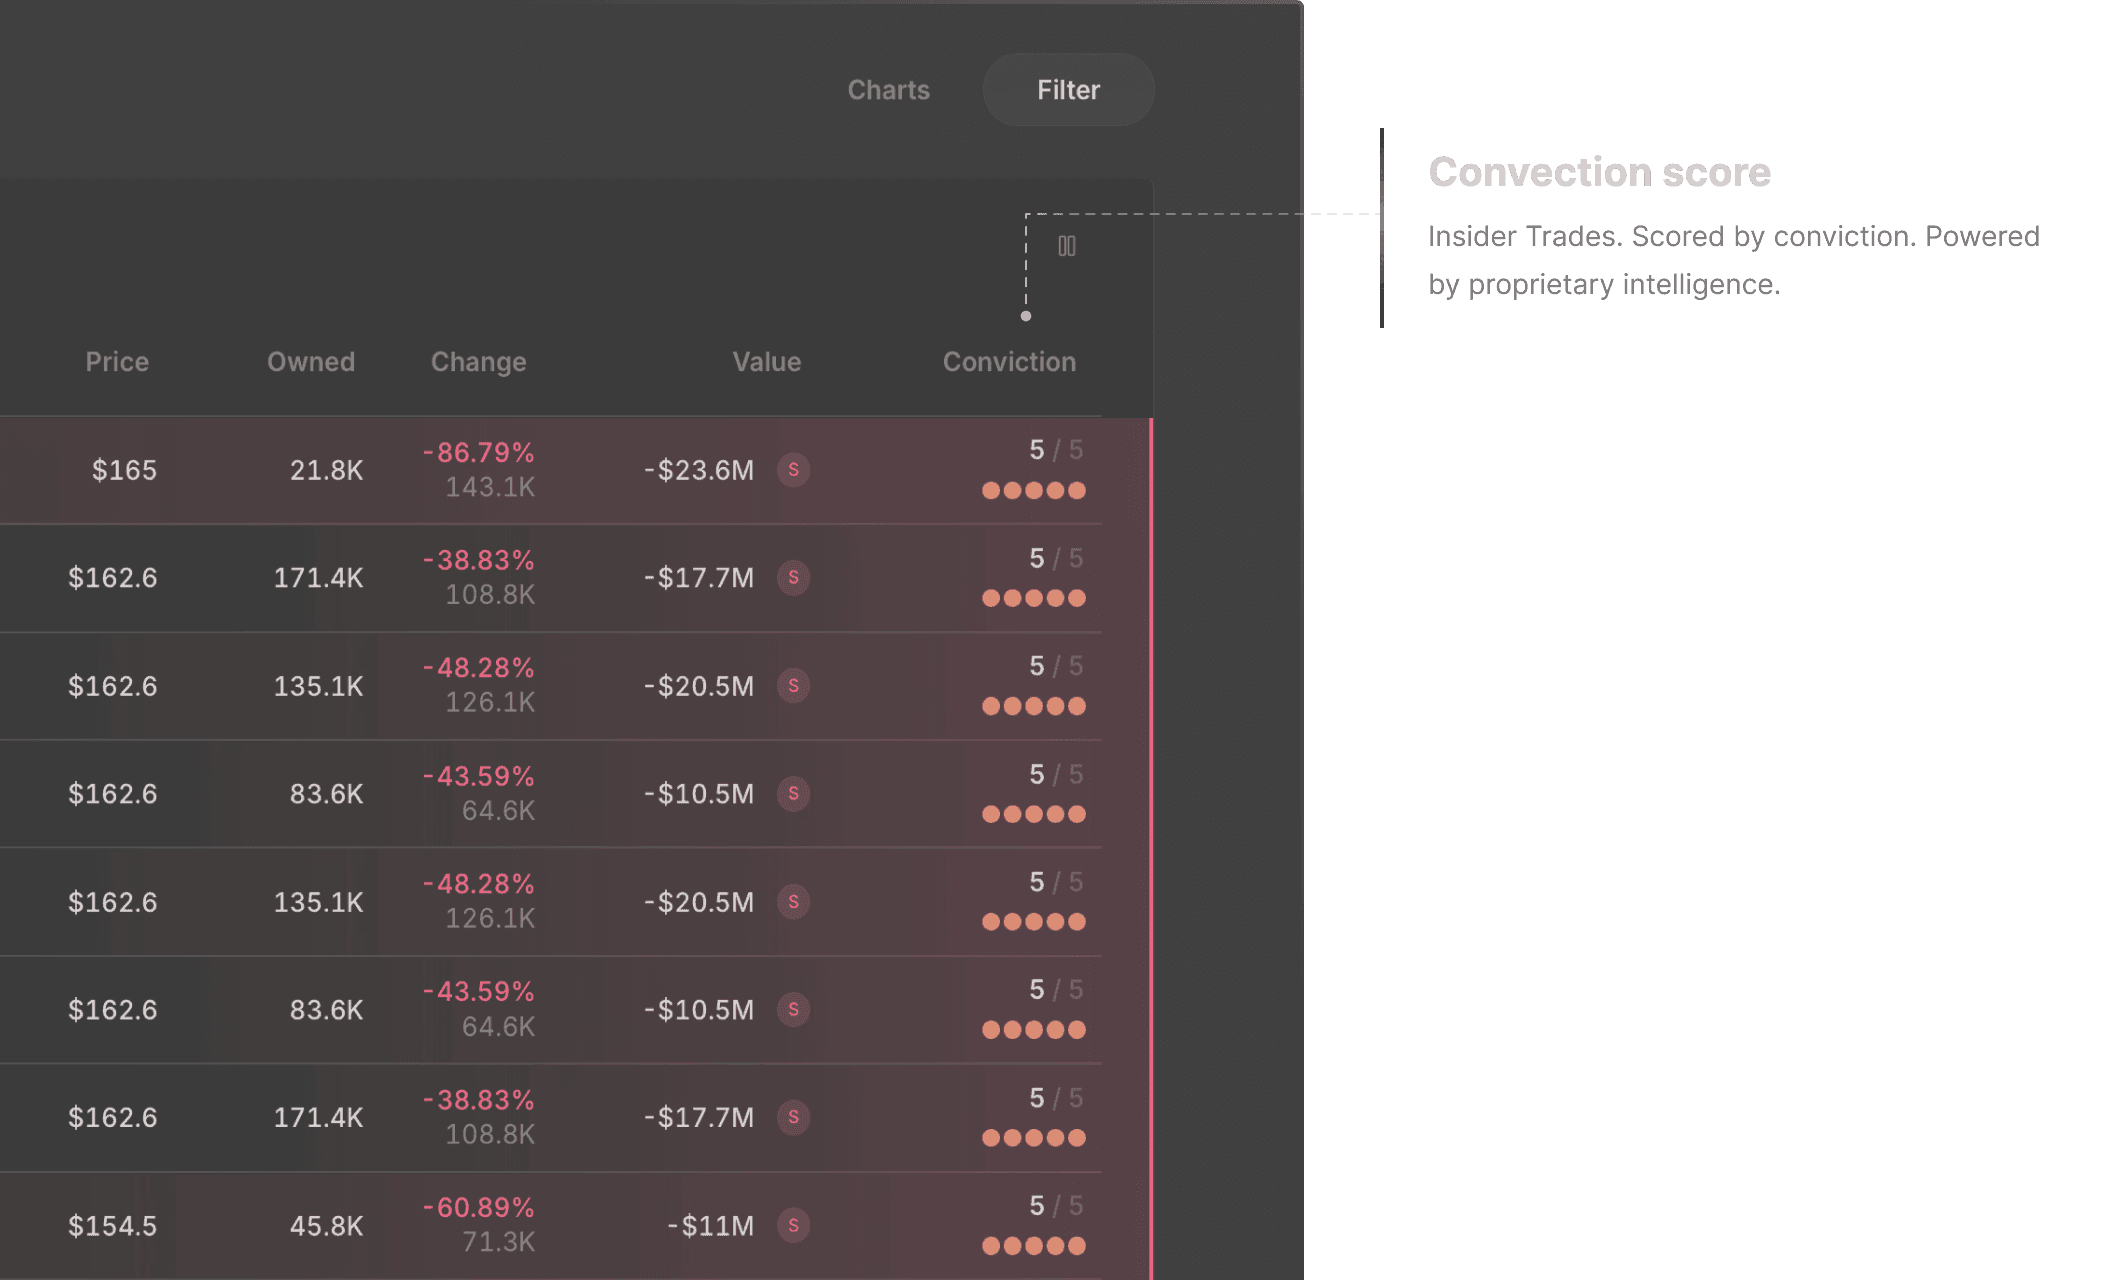Click the -86.79% change value

[479, 453]
